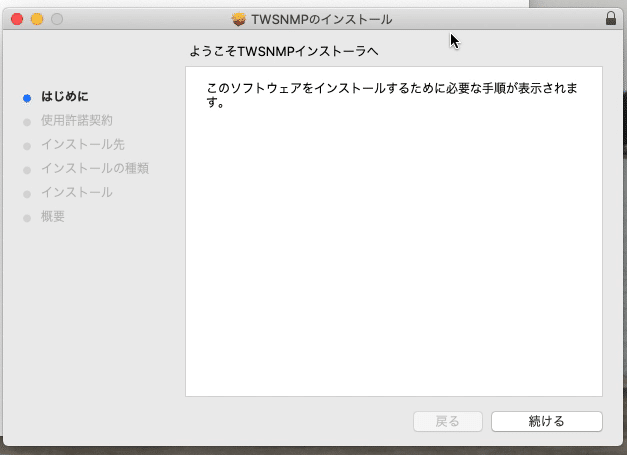Click the 続ける (Continue) button

(x=547, y=421)
